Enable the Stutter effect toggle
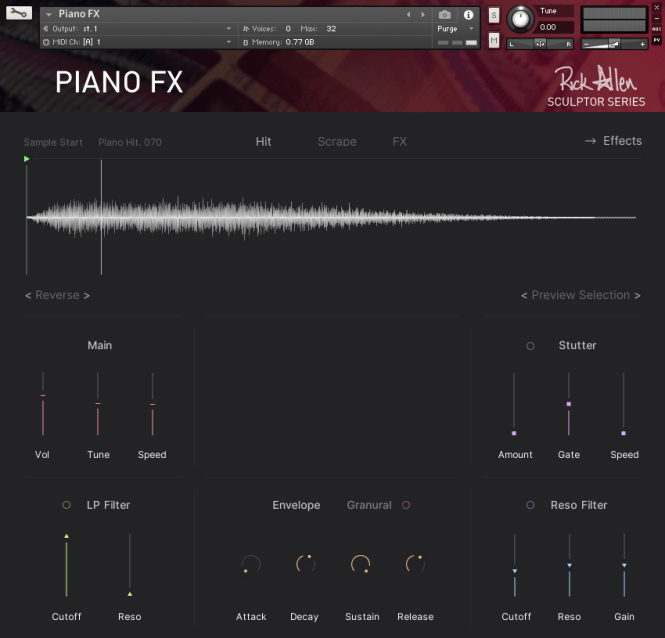 530,346
